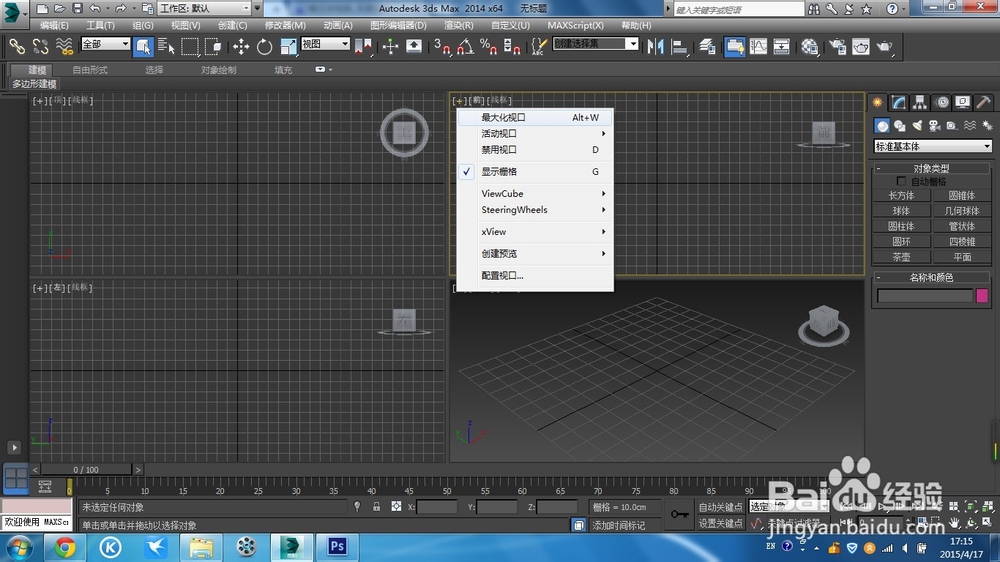Open the Modify panel tab icon
Viewport: 1000px width, 562px height.
899,103
